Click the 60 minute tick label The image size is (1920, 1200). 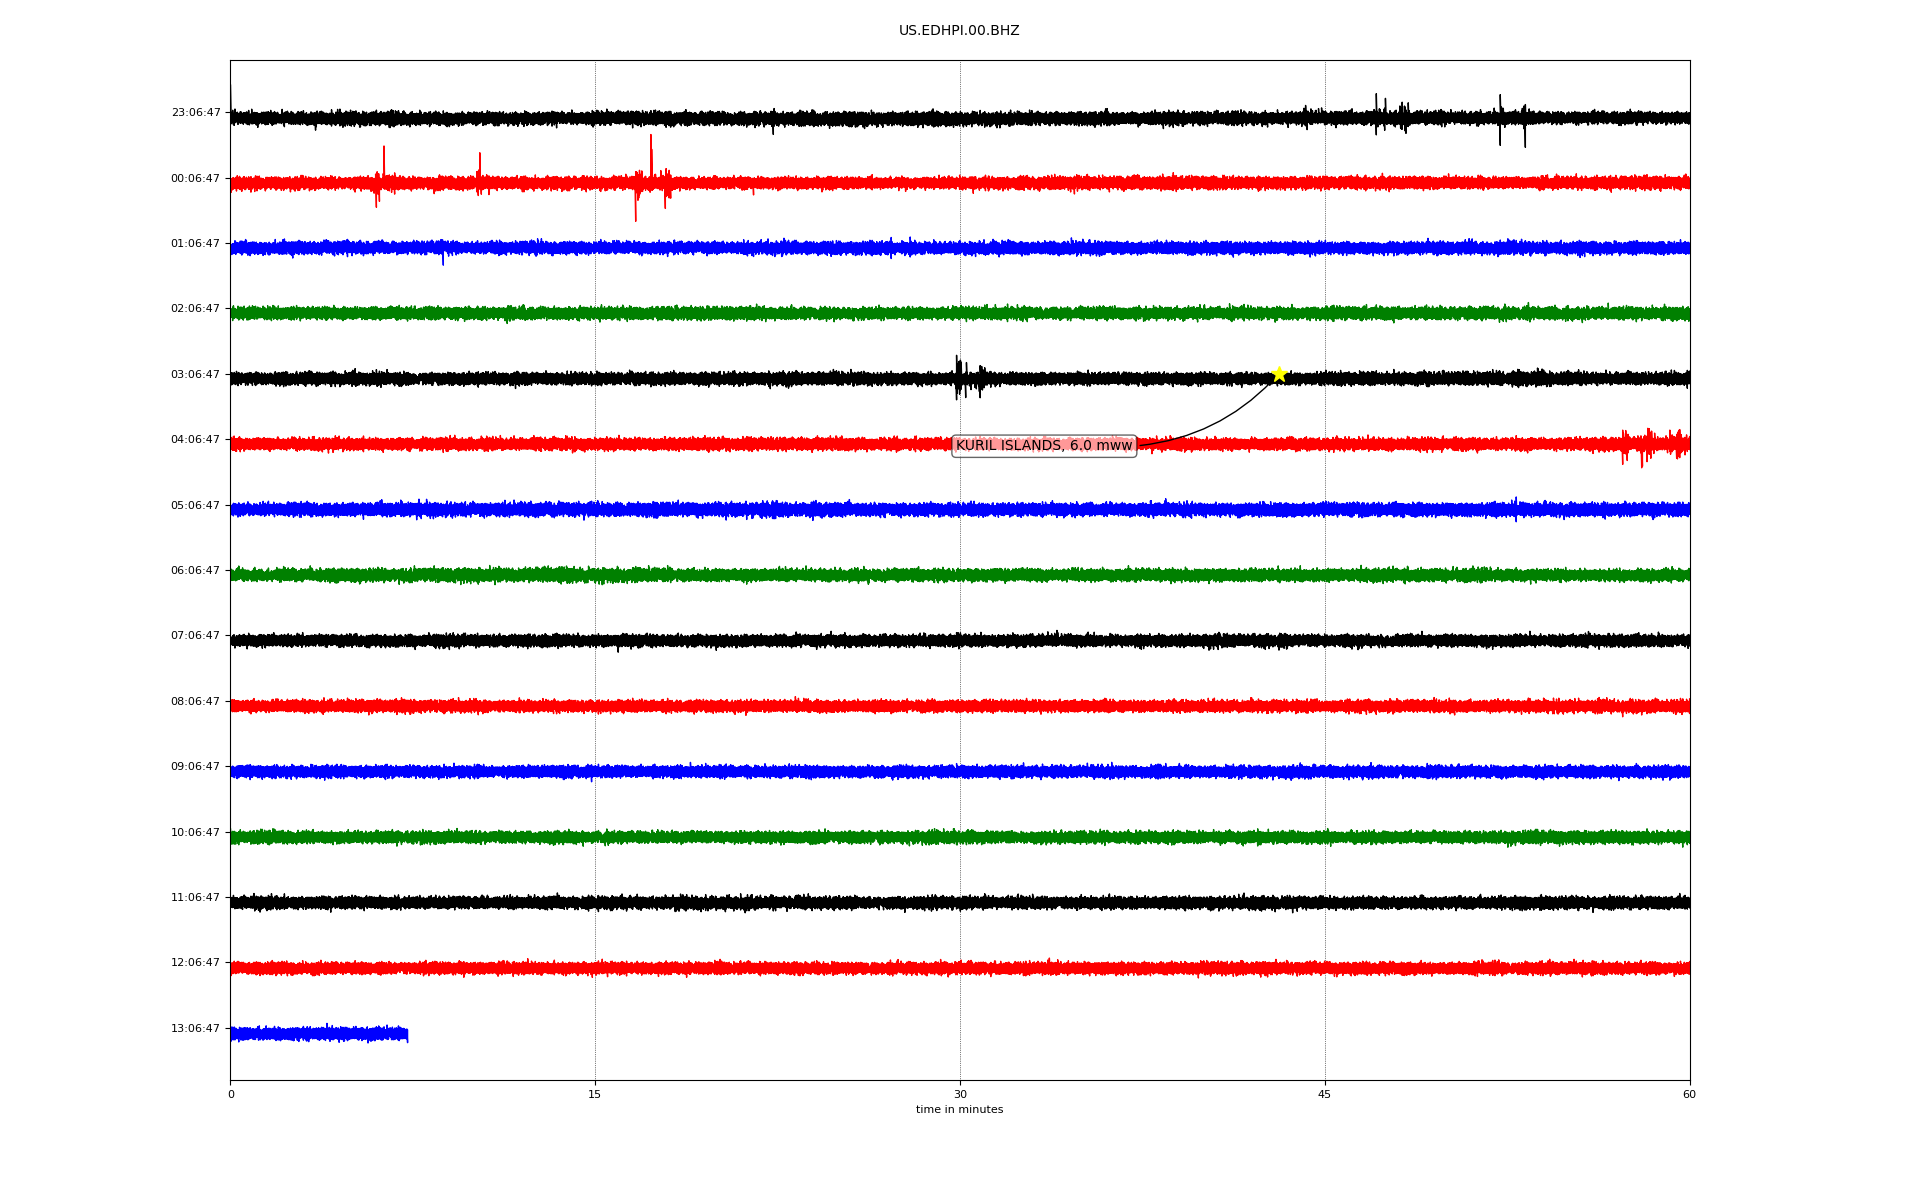pos(1689,1095)
